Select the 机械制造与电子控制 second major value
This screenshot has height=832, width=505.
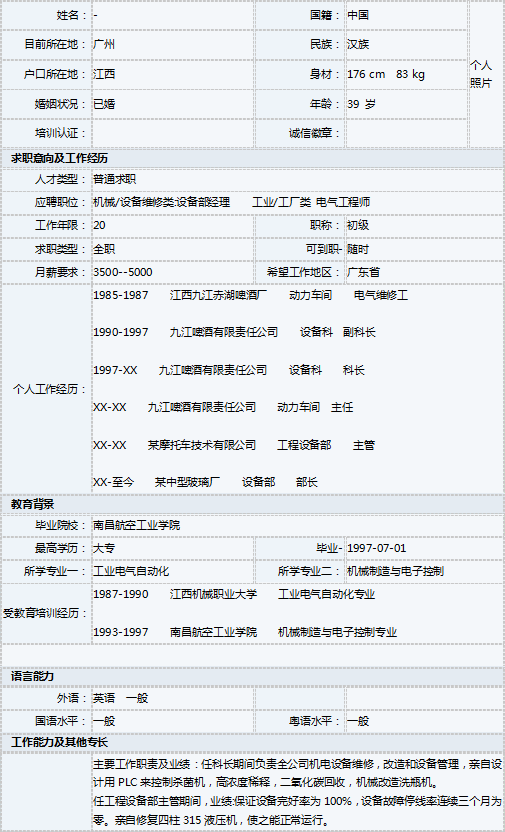(x=395, y=571)
